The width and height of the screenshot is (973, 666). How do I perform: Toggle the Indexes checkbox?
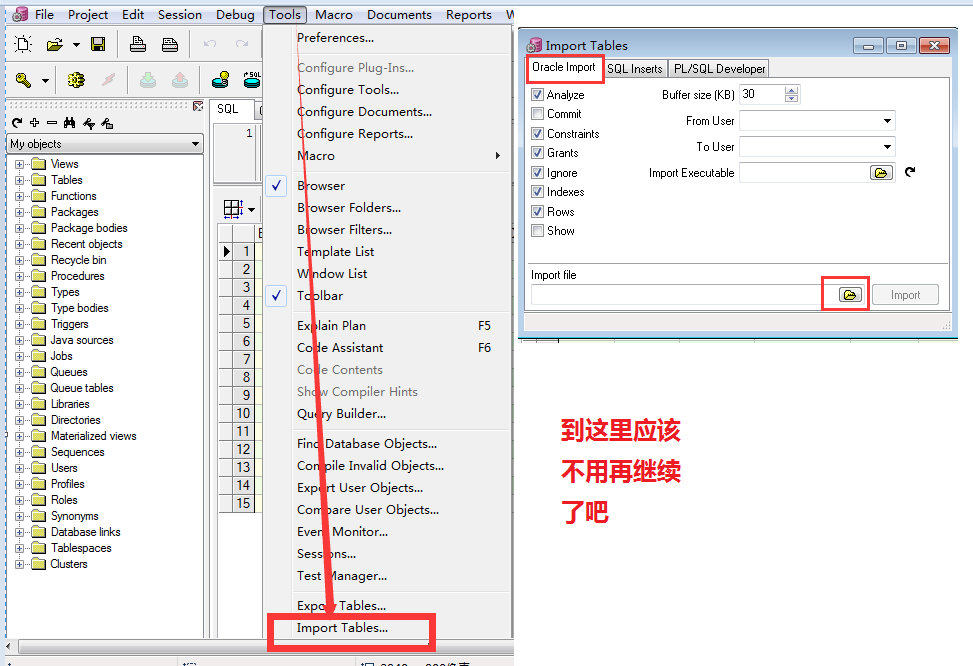point(538,192)
